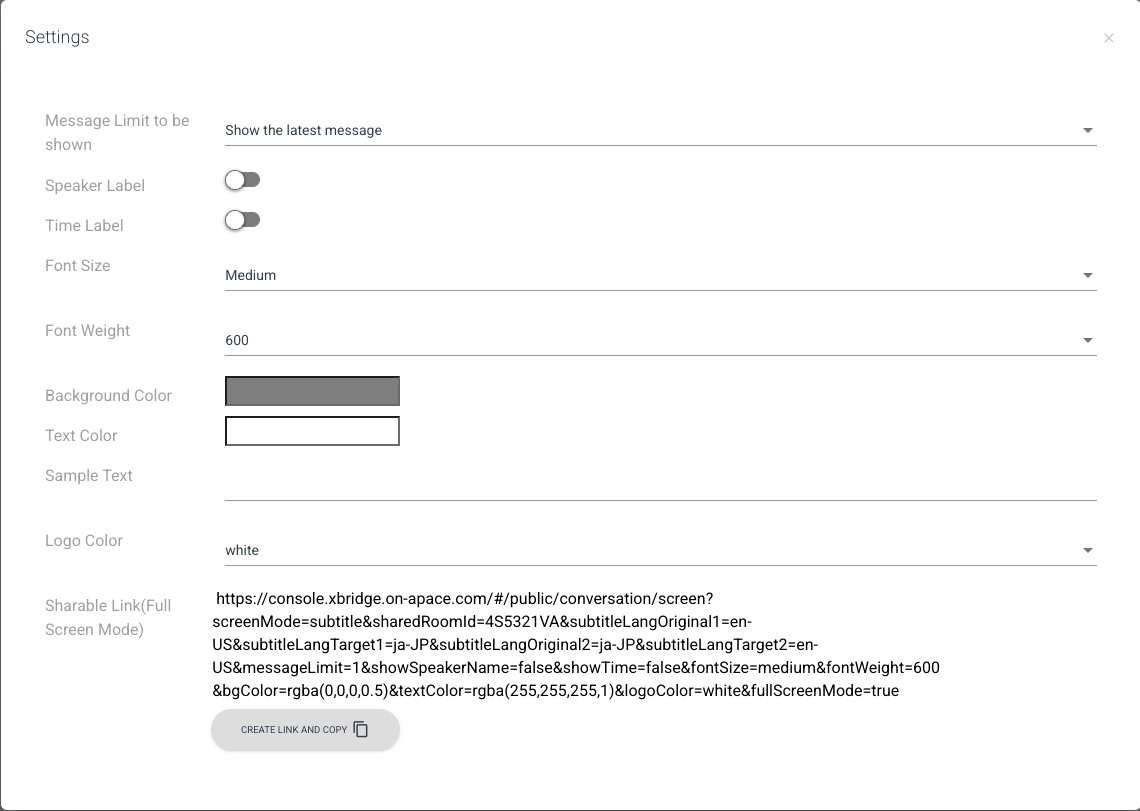1140x811 pixels.
Task: Click the Logo Color dropdown arrow
Action: point(1087,550)
